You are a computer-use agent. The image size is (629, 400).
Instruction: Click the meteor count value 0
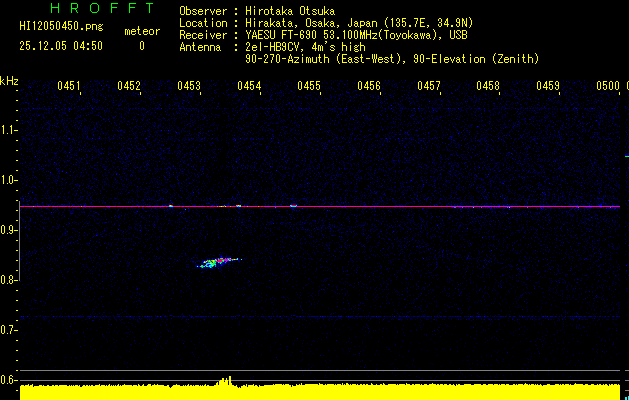(x=141, y=46)
